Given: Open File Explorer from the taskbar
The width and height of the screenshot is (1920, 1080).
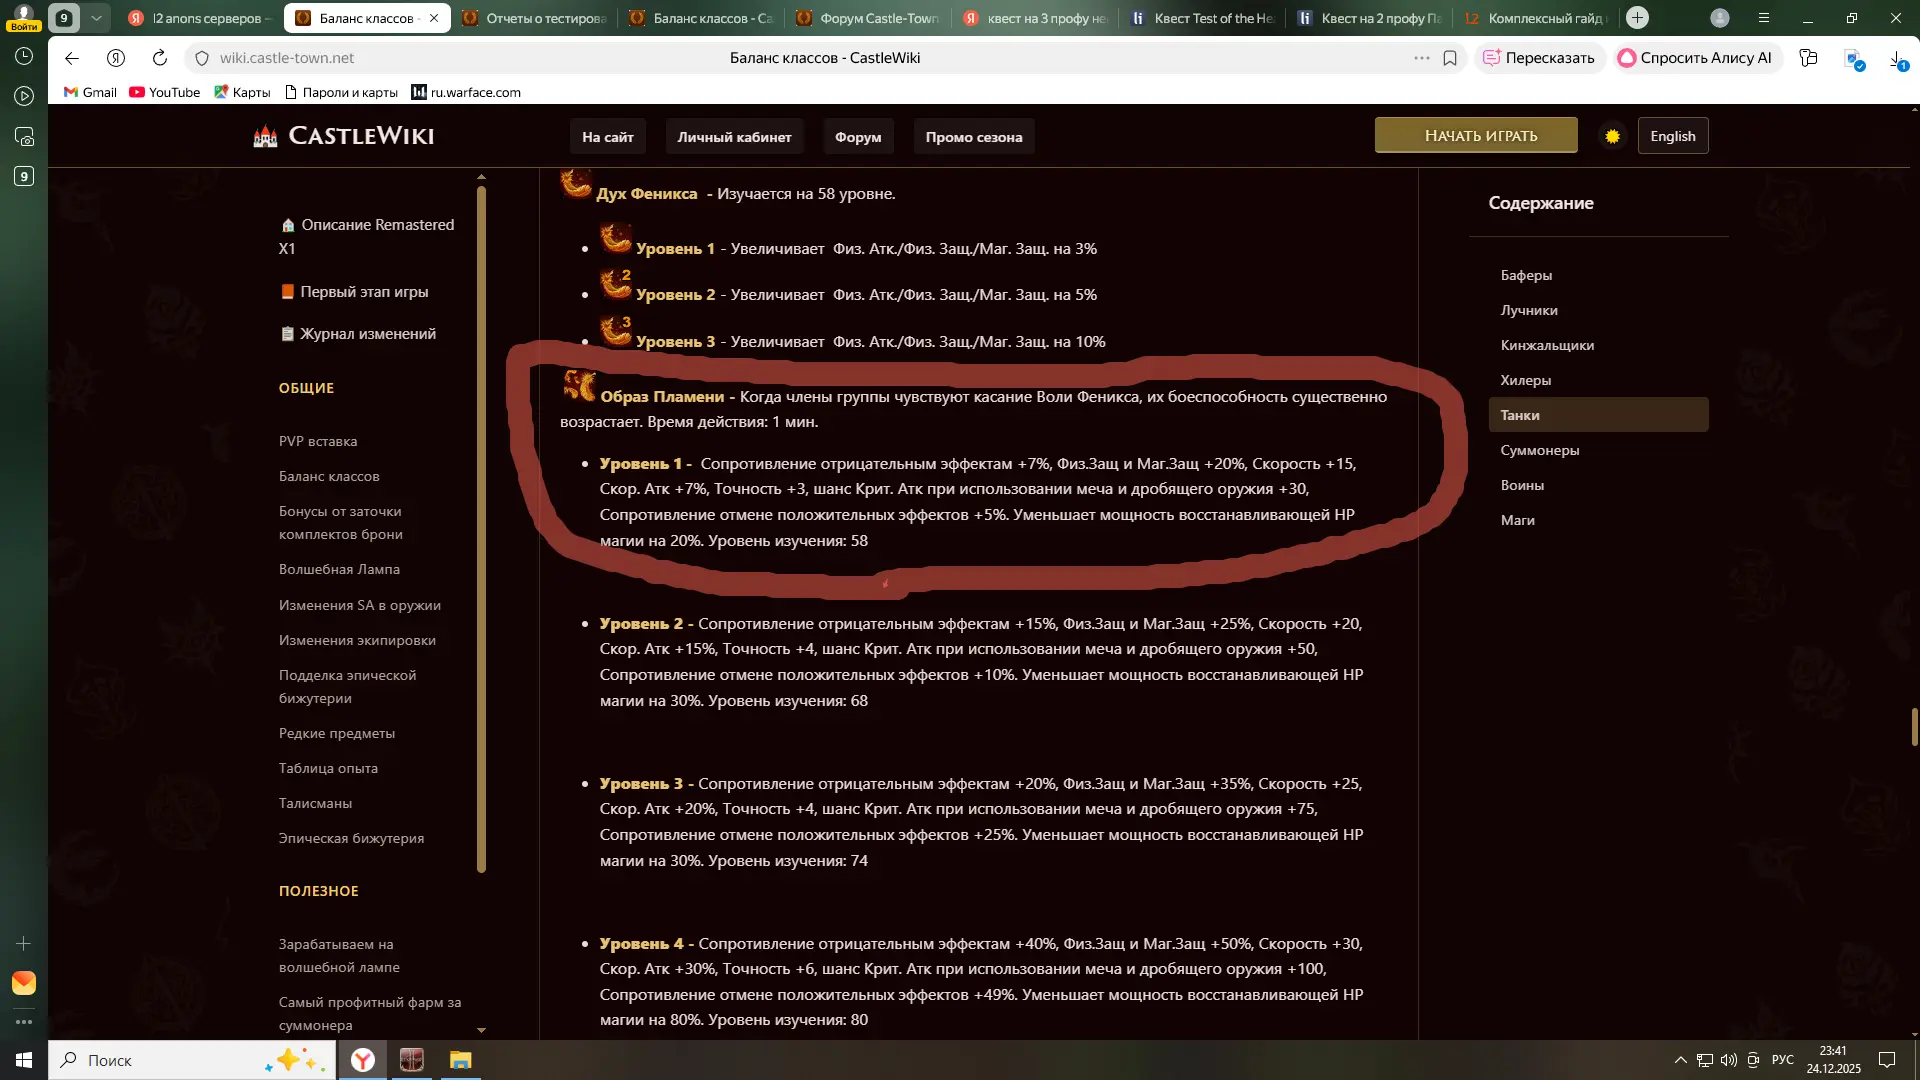Looking at the screenshot, I should coord(460,1060).
